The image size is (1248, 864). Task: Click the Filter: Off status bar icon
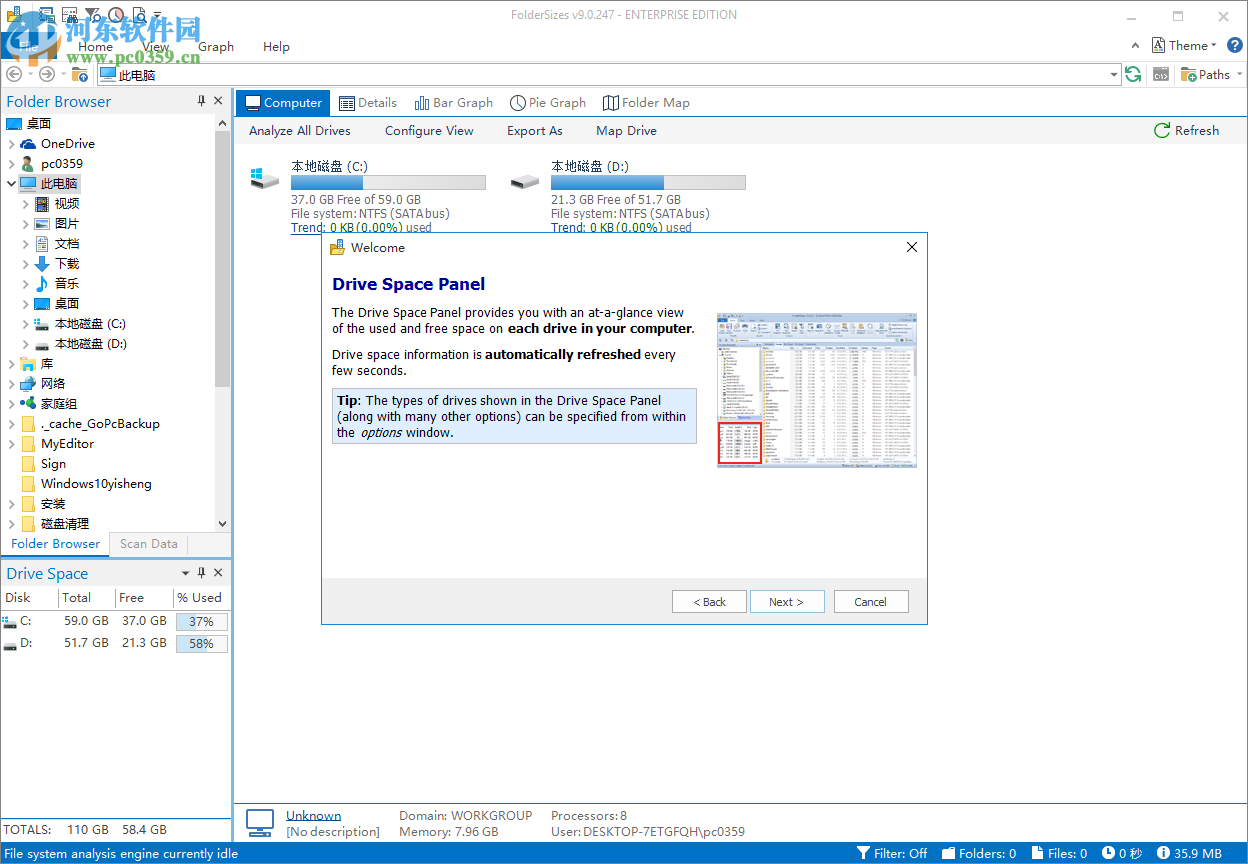[x=865, y=853]
